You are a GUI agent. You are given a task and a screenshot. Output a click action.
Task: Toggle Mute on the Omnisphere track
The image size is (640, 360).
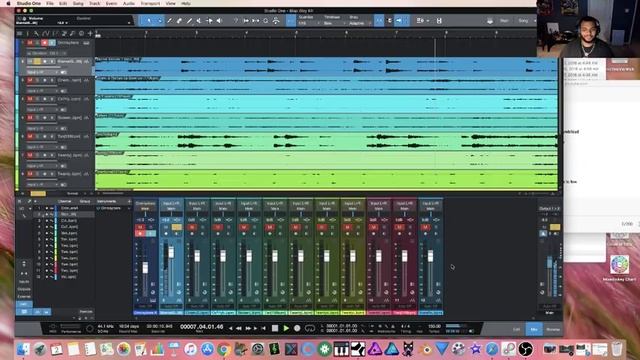click(x=30, y=42)
